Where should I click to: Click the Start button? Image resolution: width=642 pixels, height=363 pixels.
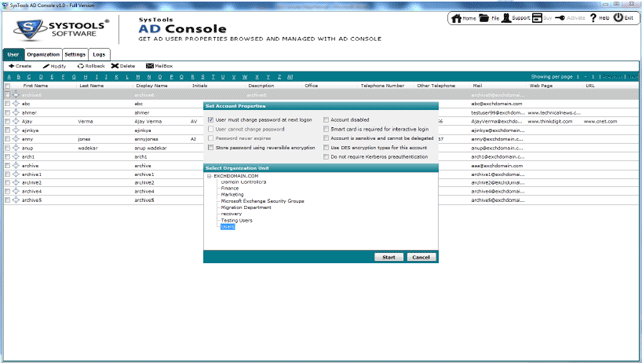(x=389, y=257)
